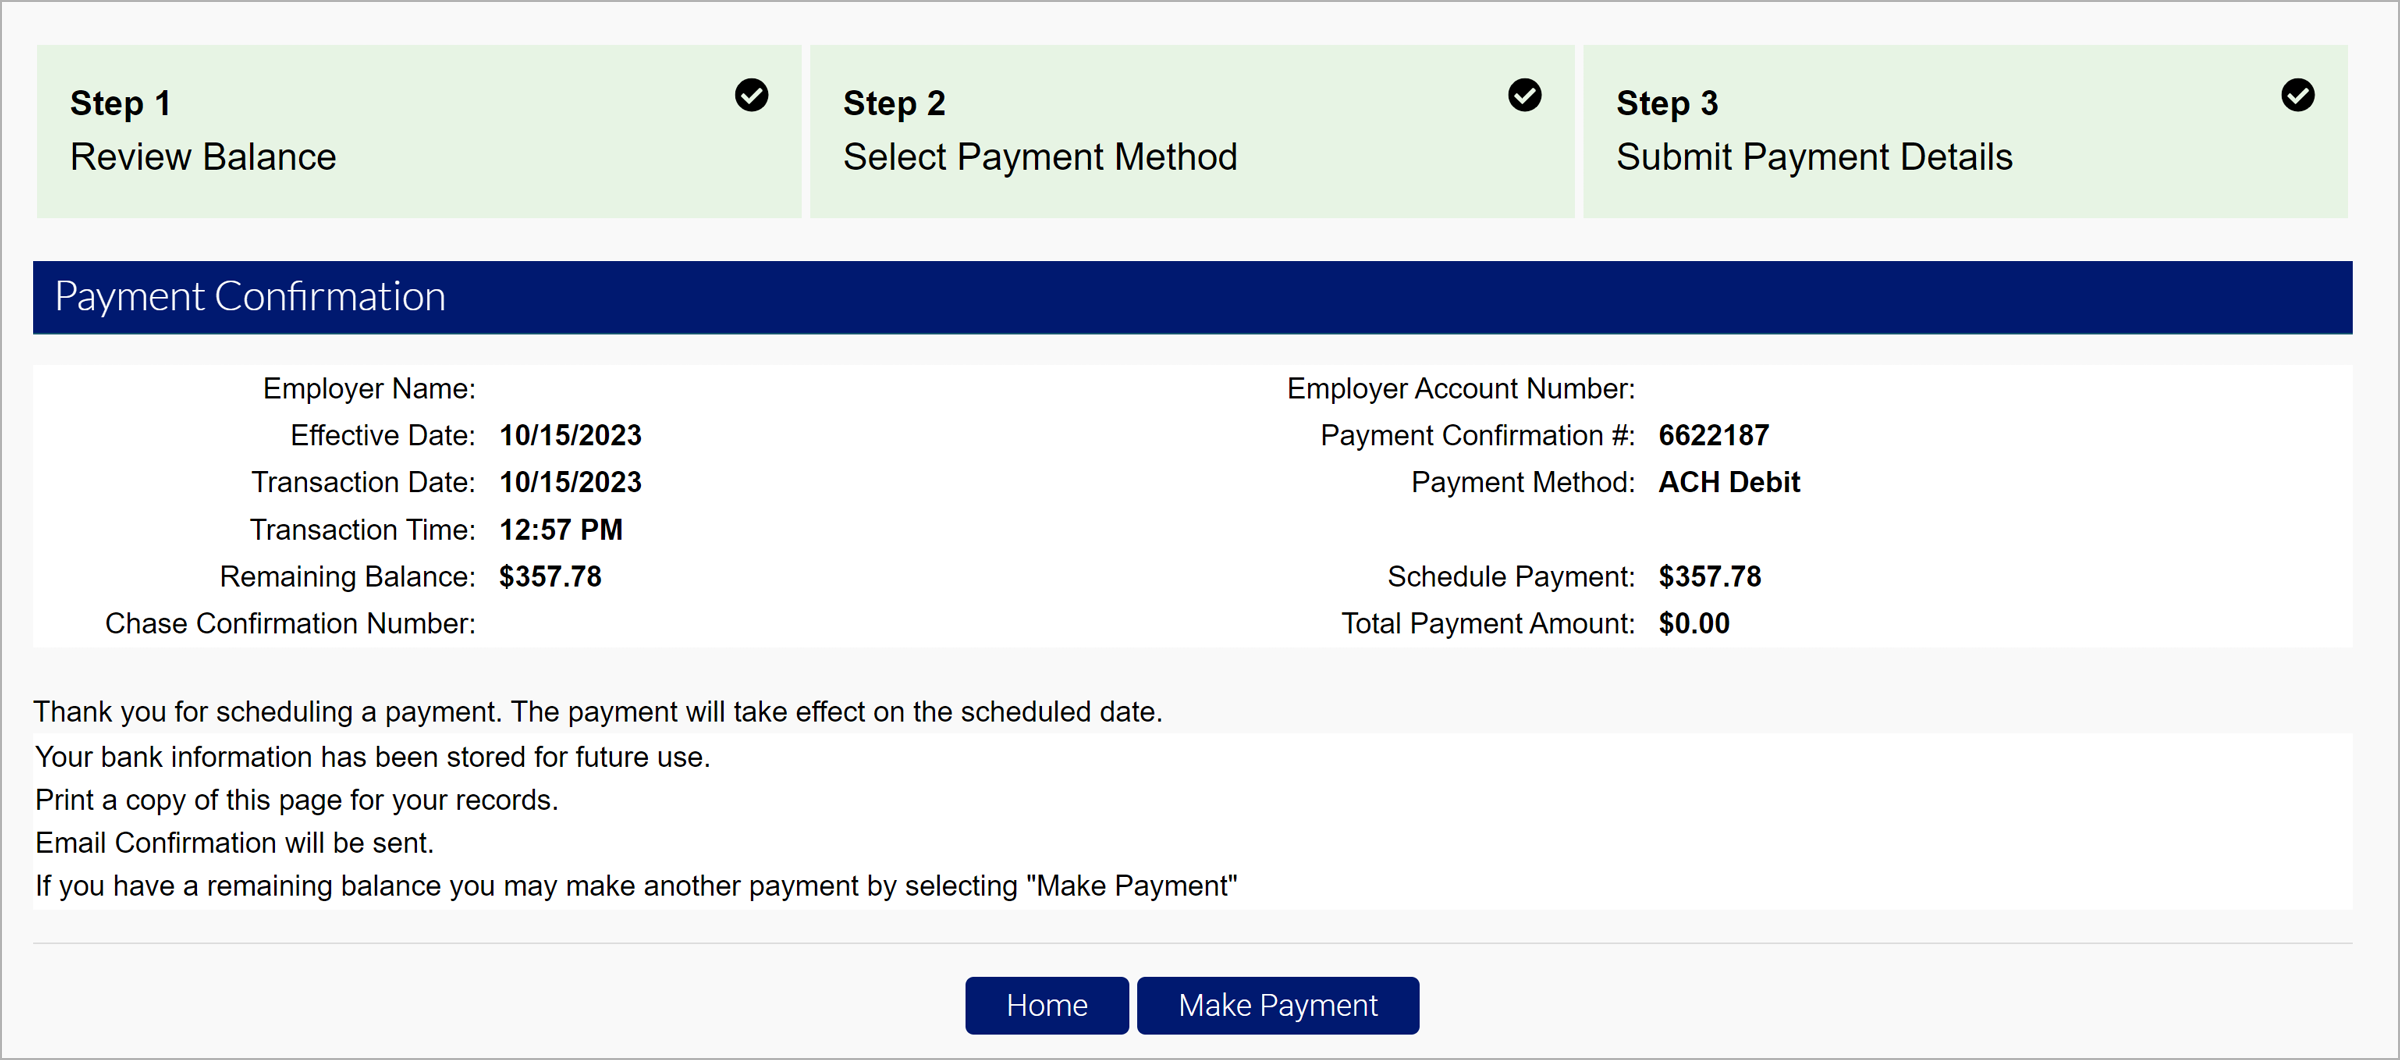Screen dimensions: 2400x1060
Task: Click the Transaction Time 12:57 PM value
Action: (x=561, y=529)
